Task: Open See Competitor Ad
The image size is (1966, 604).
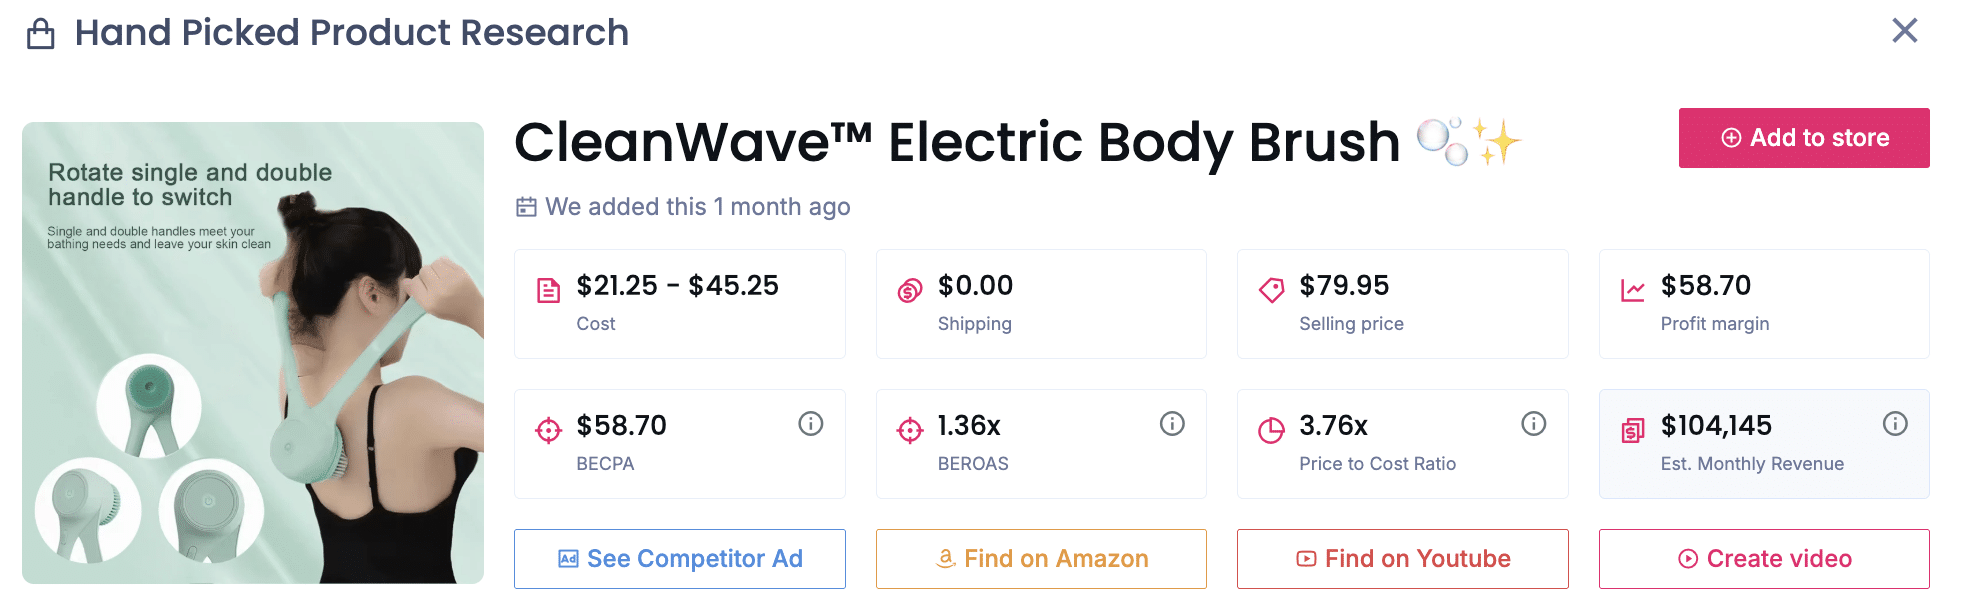Action: tap(679, 558)
